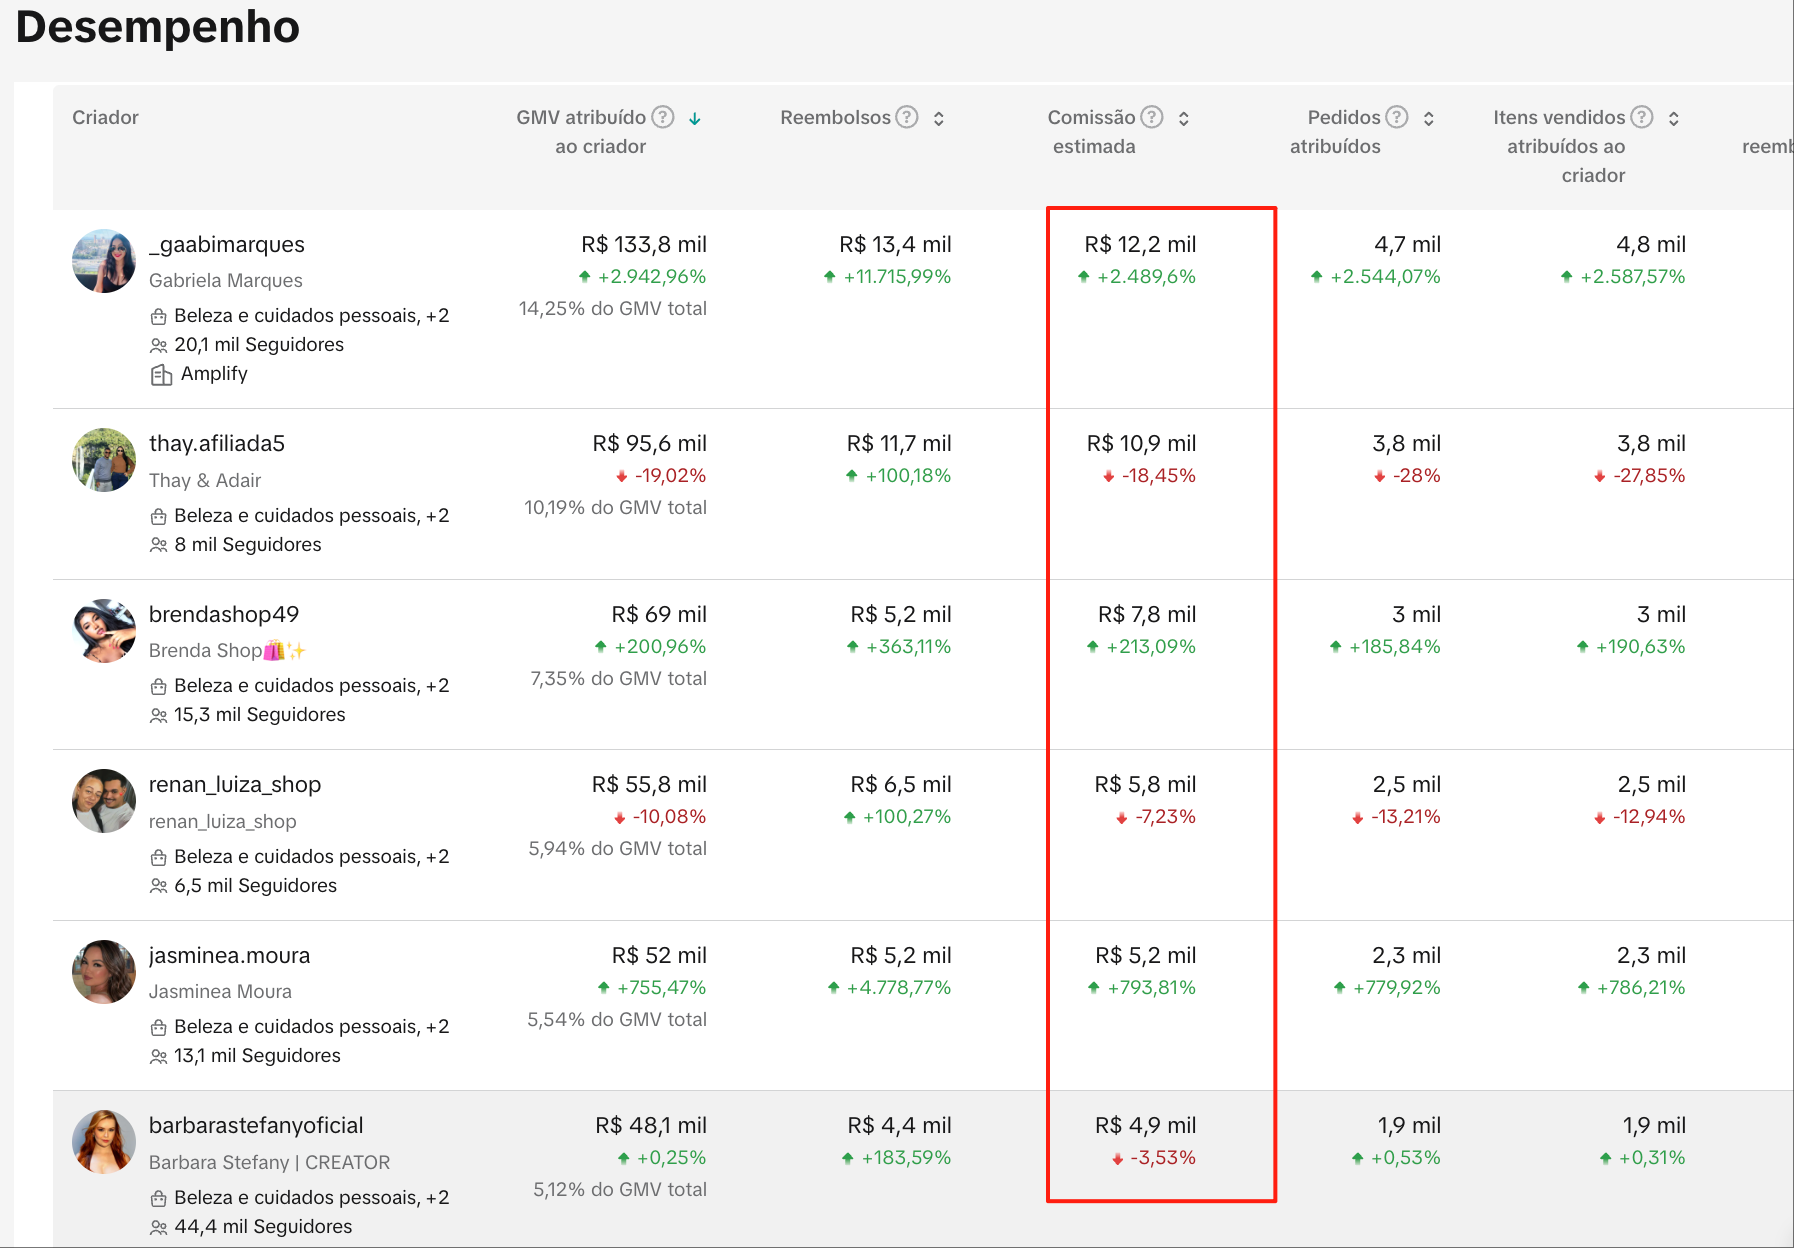The width and height of the screenshot is (1794, 1248).
Task: Select commission value R$ 7,8 mil
Action: tap(1147, 615)
